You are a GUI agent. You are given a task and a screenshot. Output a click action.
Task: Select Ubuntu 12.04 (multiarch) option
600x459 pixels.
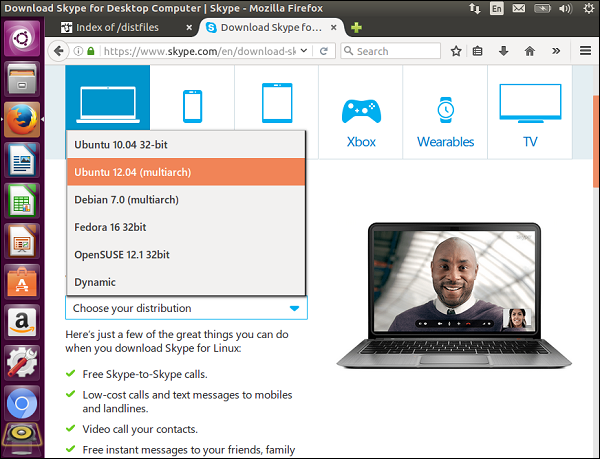(x=186, y=172)
